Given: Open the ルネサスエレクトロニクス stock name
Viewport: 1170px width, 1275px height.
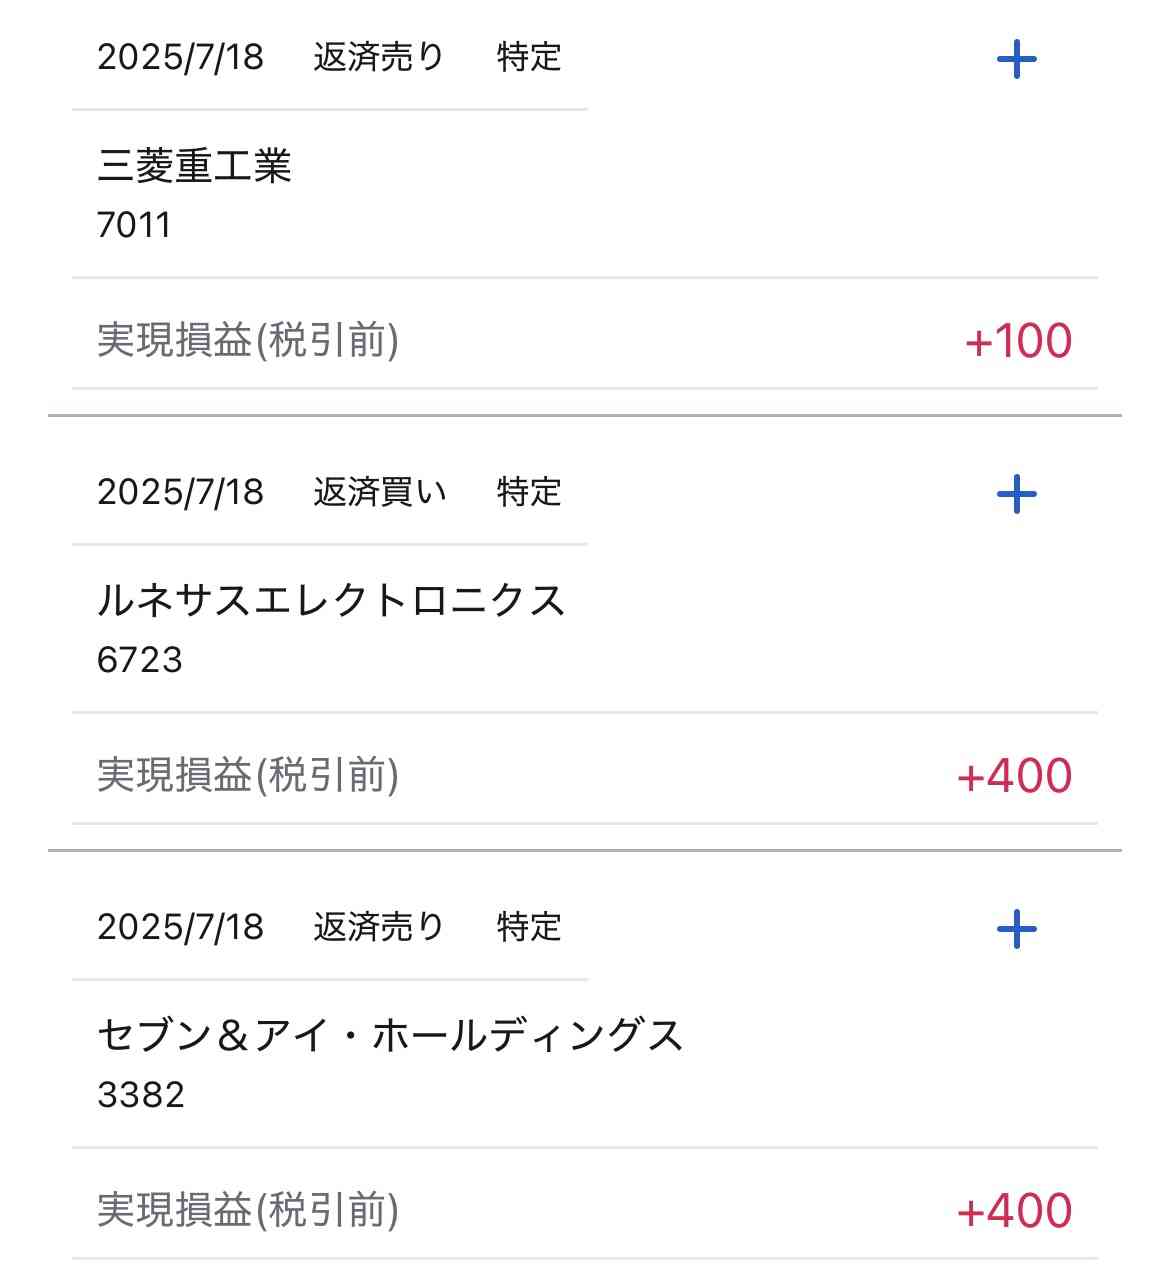Looking at the screenshot, I should (x=331, y=600).
